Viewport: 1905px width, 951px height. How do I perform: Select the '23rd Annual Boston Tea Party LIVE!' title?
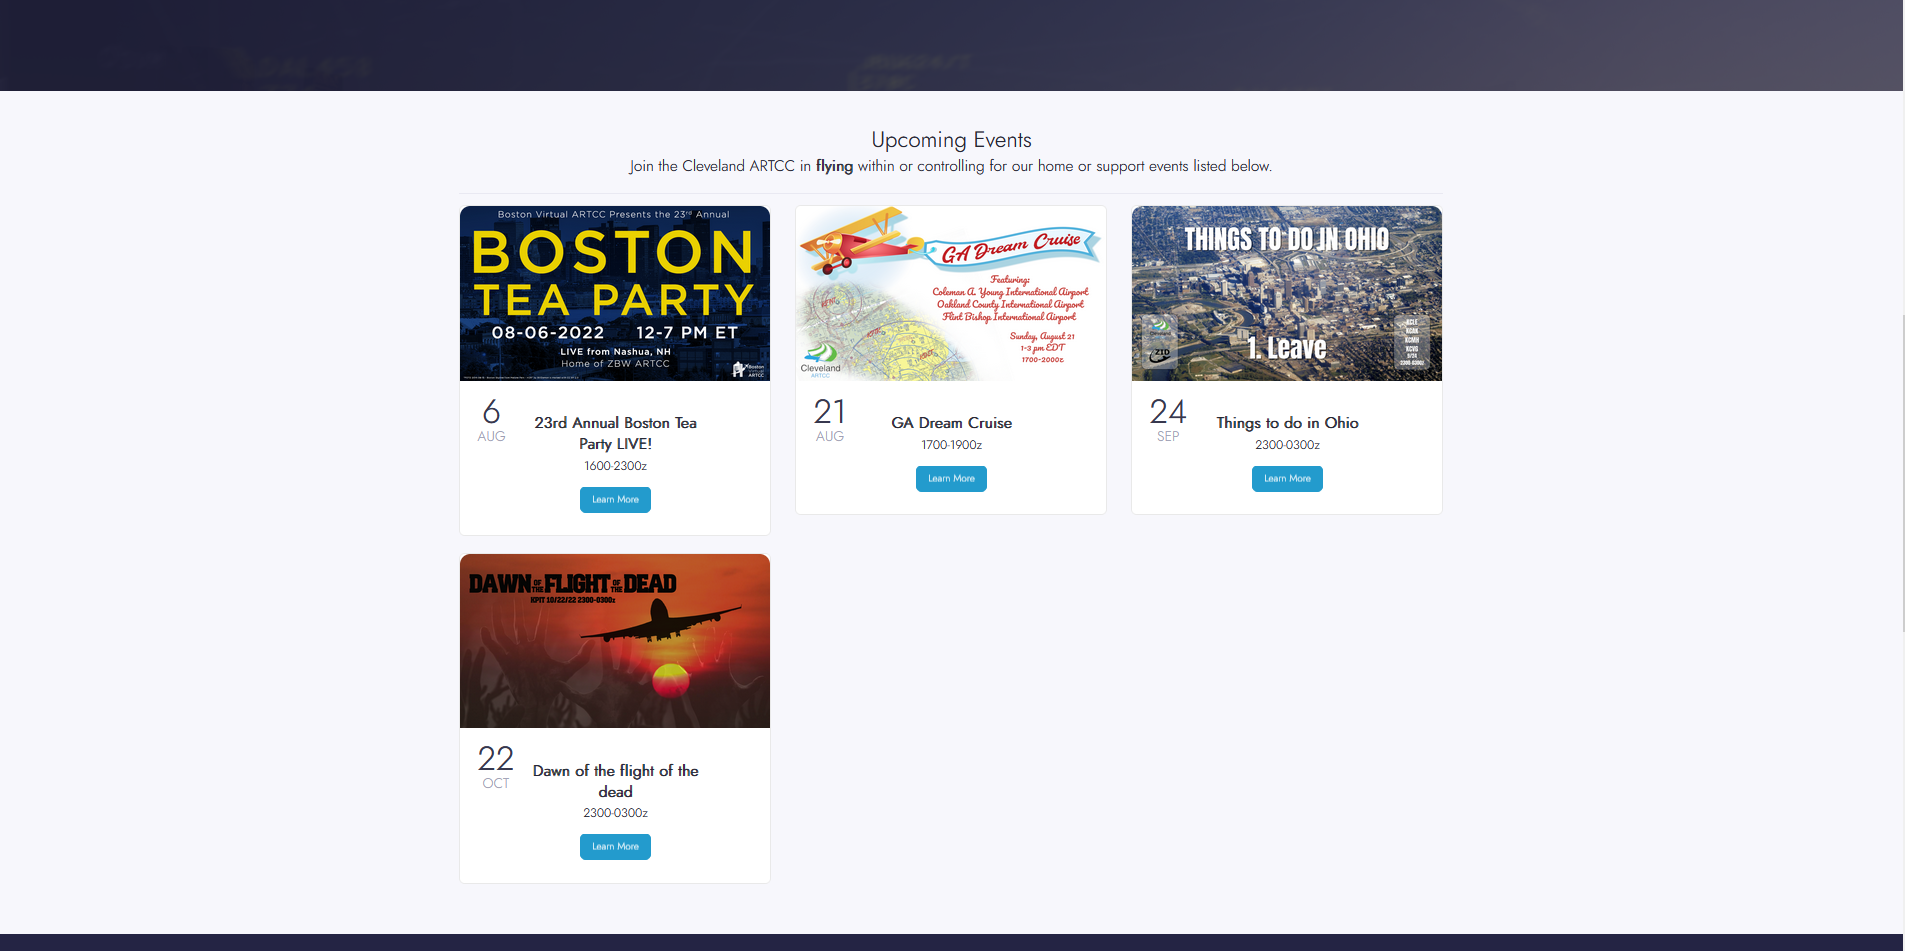click(615, 433)
